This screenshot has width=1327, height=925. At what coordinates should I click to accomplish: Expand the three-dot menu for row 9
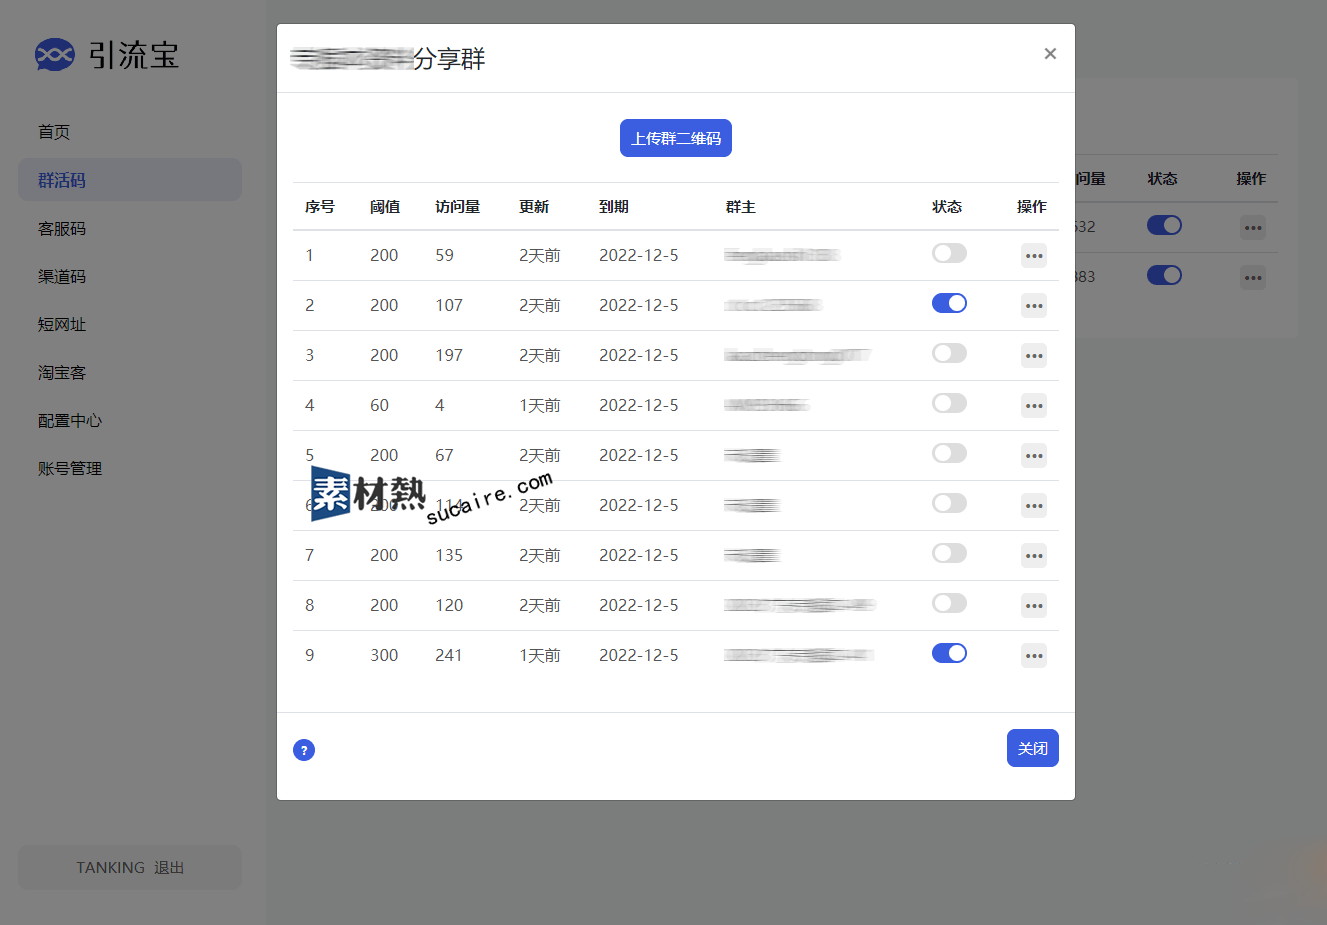click(1033, 656)
